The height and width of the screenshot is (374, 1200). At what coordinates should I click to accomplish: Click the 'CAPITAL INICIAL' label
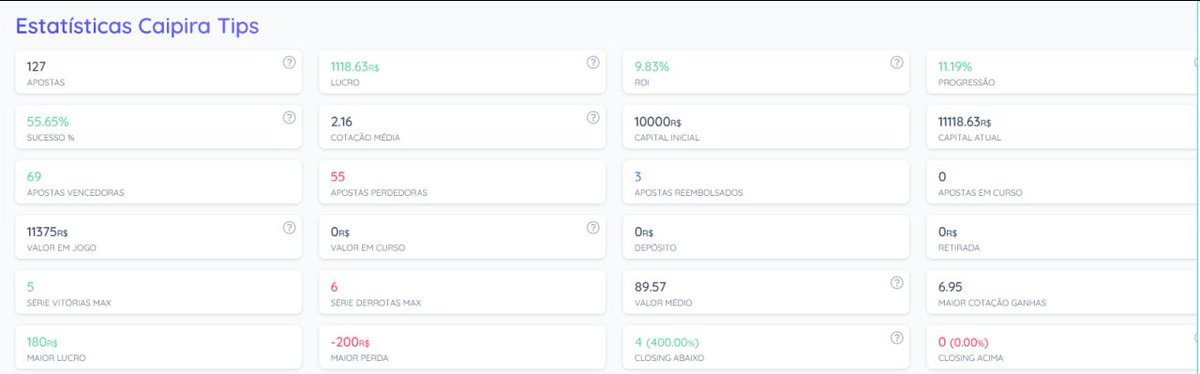tap(667, 138)
